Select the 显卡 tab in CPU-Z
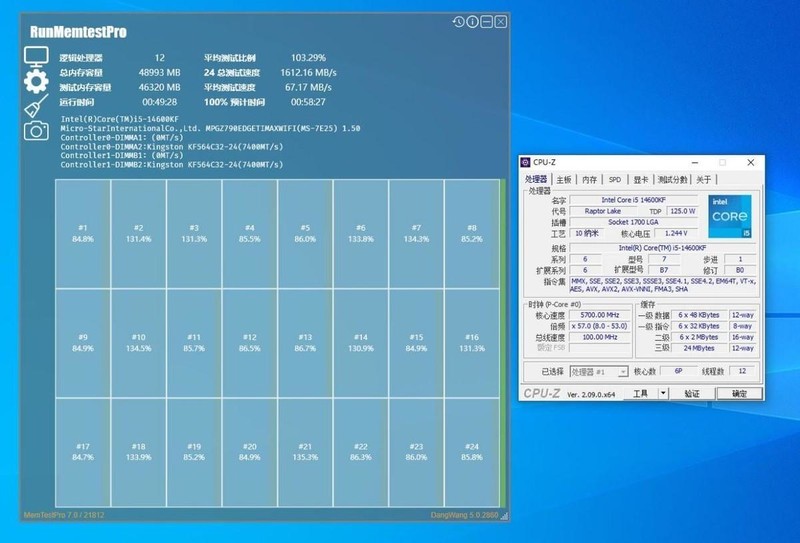 coord(641,180)
